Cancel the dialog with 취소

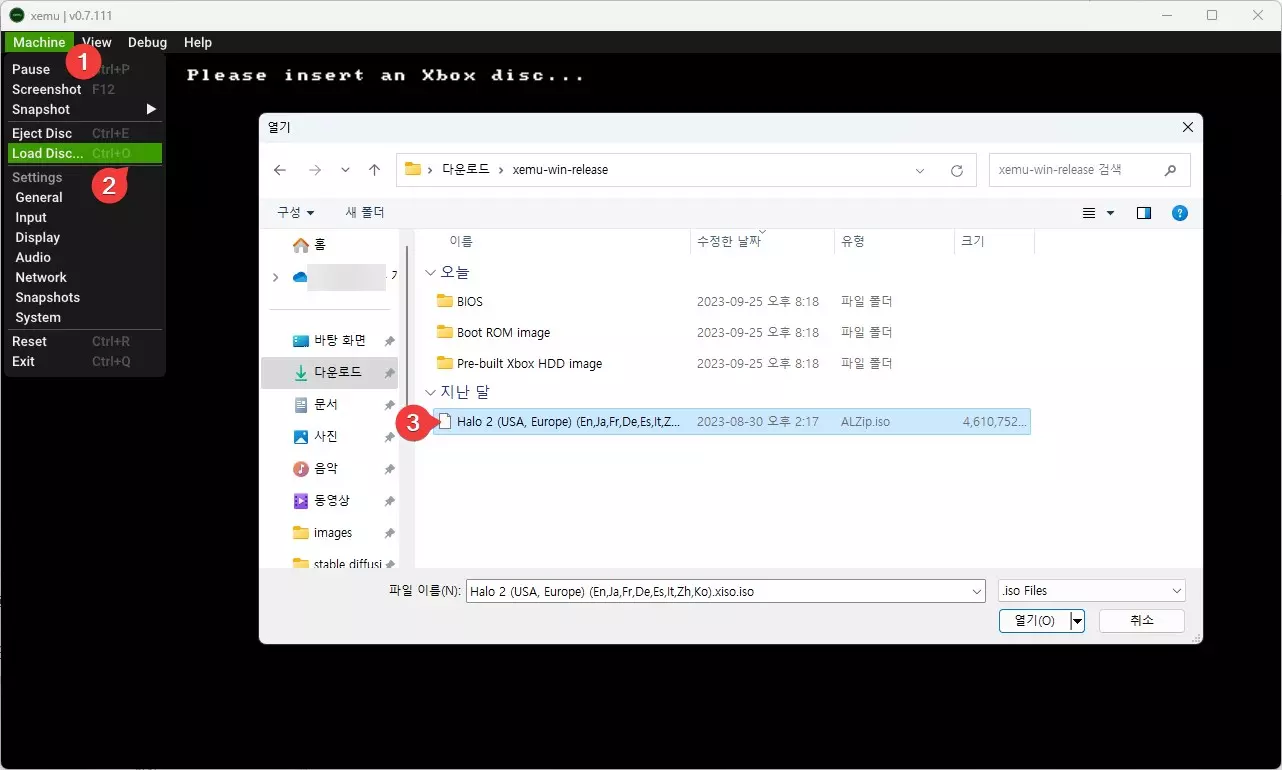[x=1142, y=621]
